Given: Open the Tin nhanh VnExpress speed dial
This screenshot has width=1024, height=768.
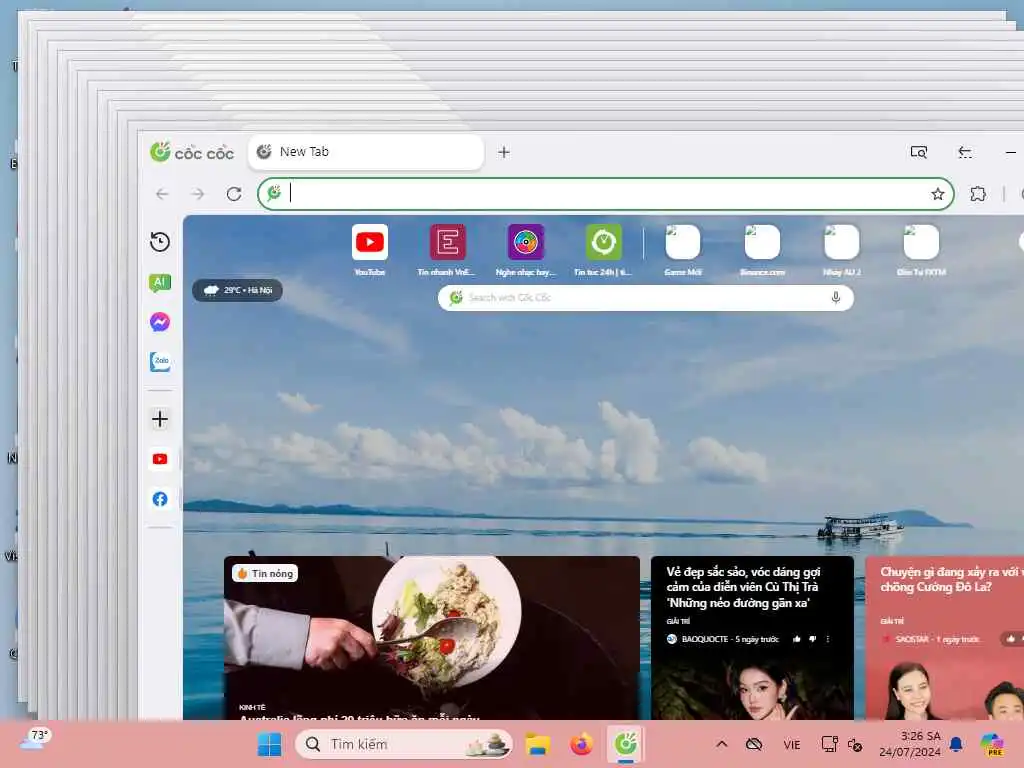Looking at the screenshot, I should [x=447, y=249].
